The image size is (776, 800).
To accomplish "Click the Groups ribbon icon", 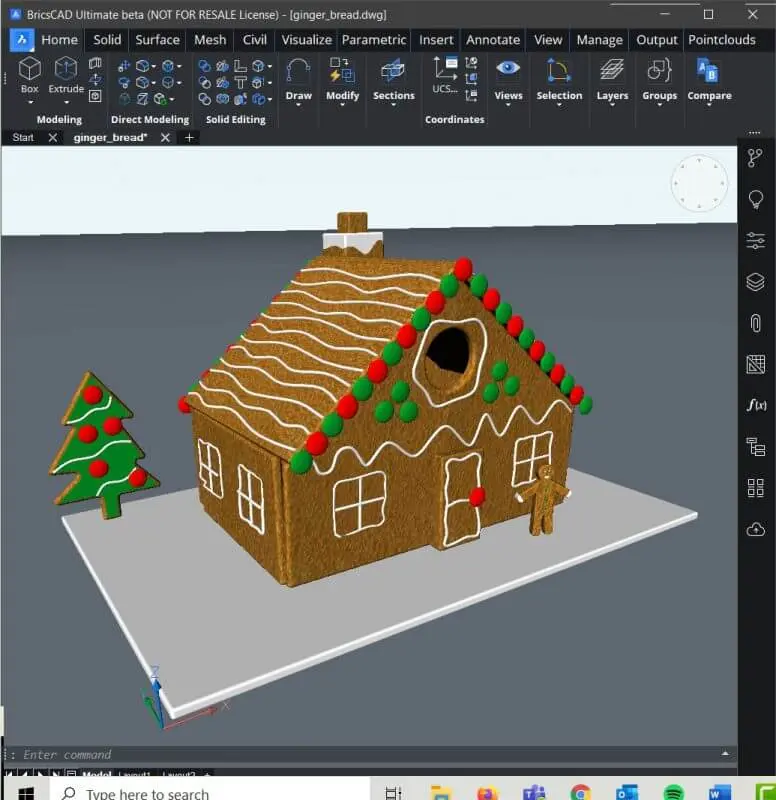I will coord(659,70).
